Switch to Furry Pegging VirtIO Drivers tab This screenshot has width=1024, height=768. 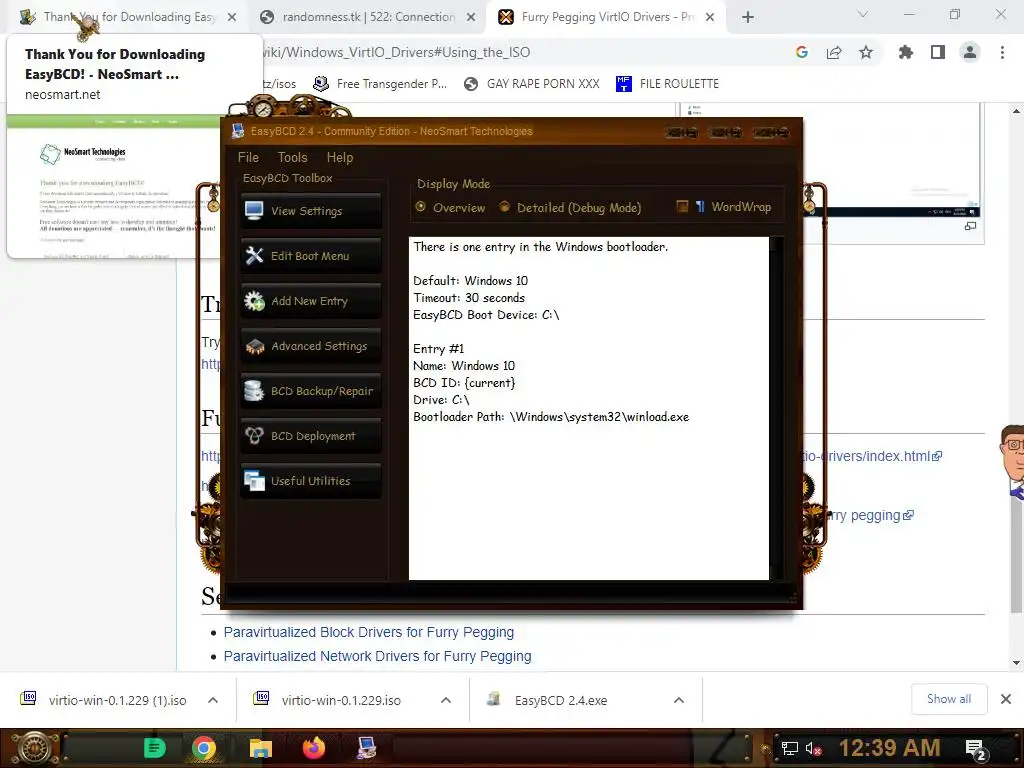pyautogui.click(x=605, y=17)
